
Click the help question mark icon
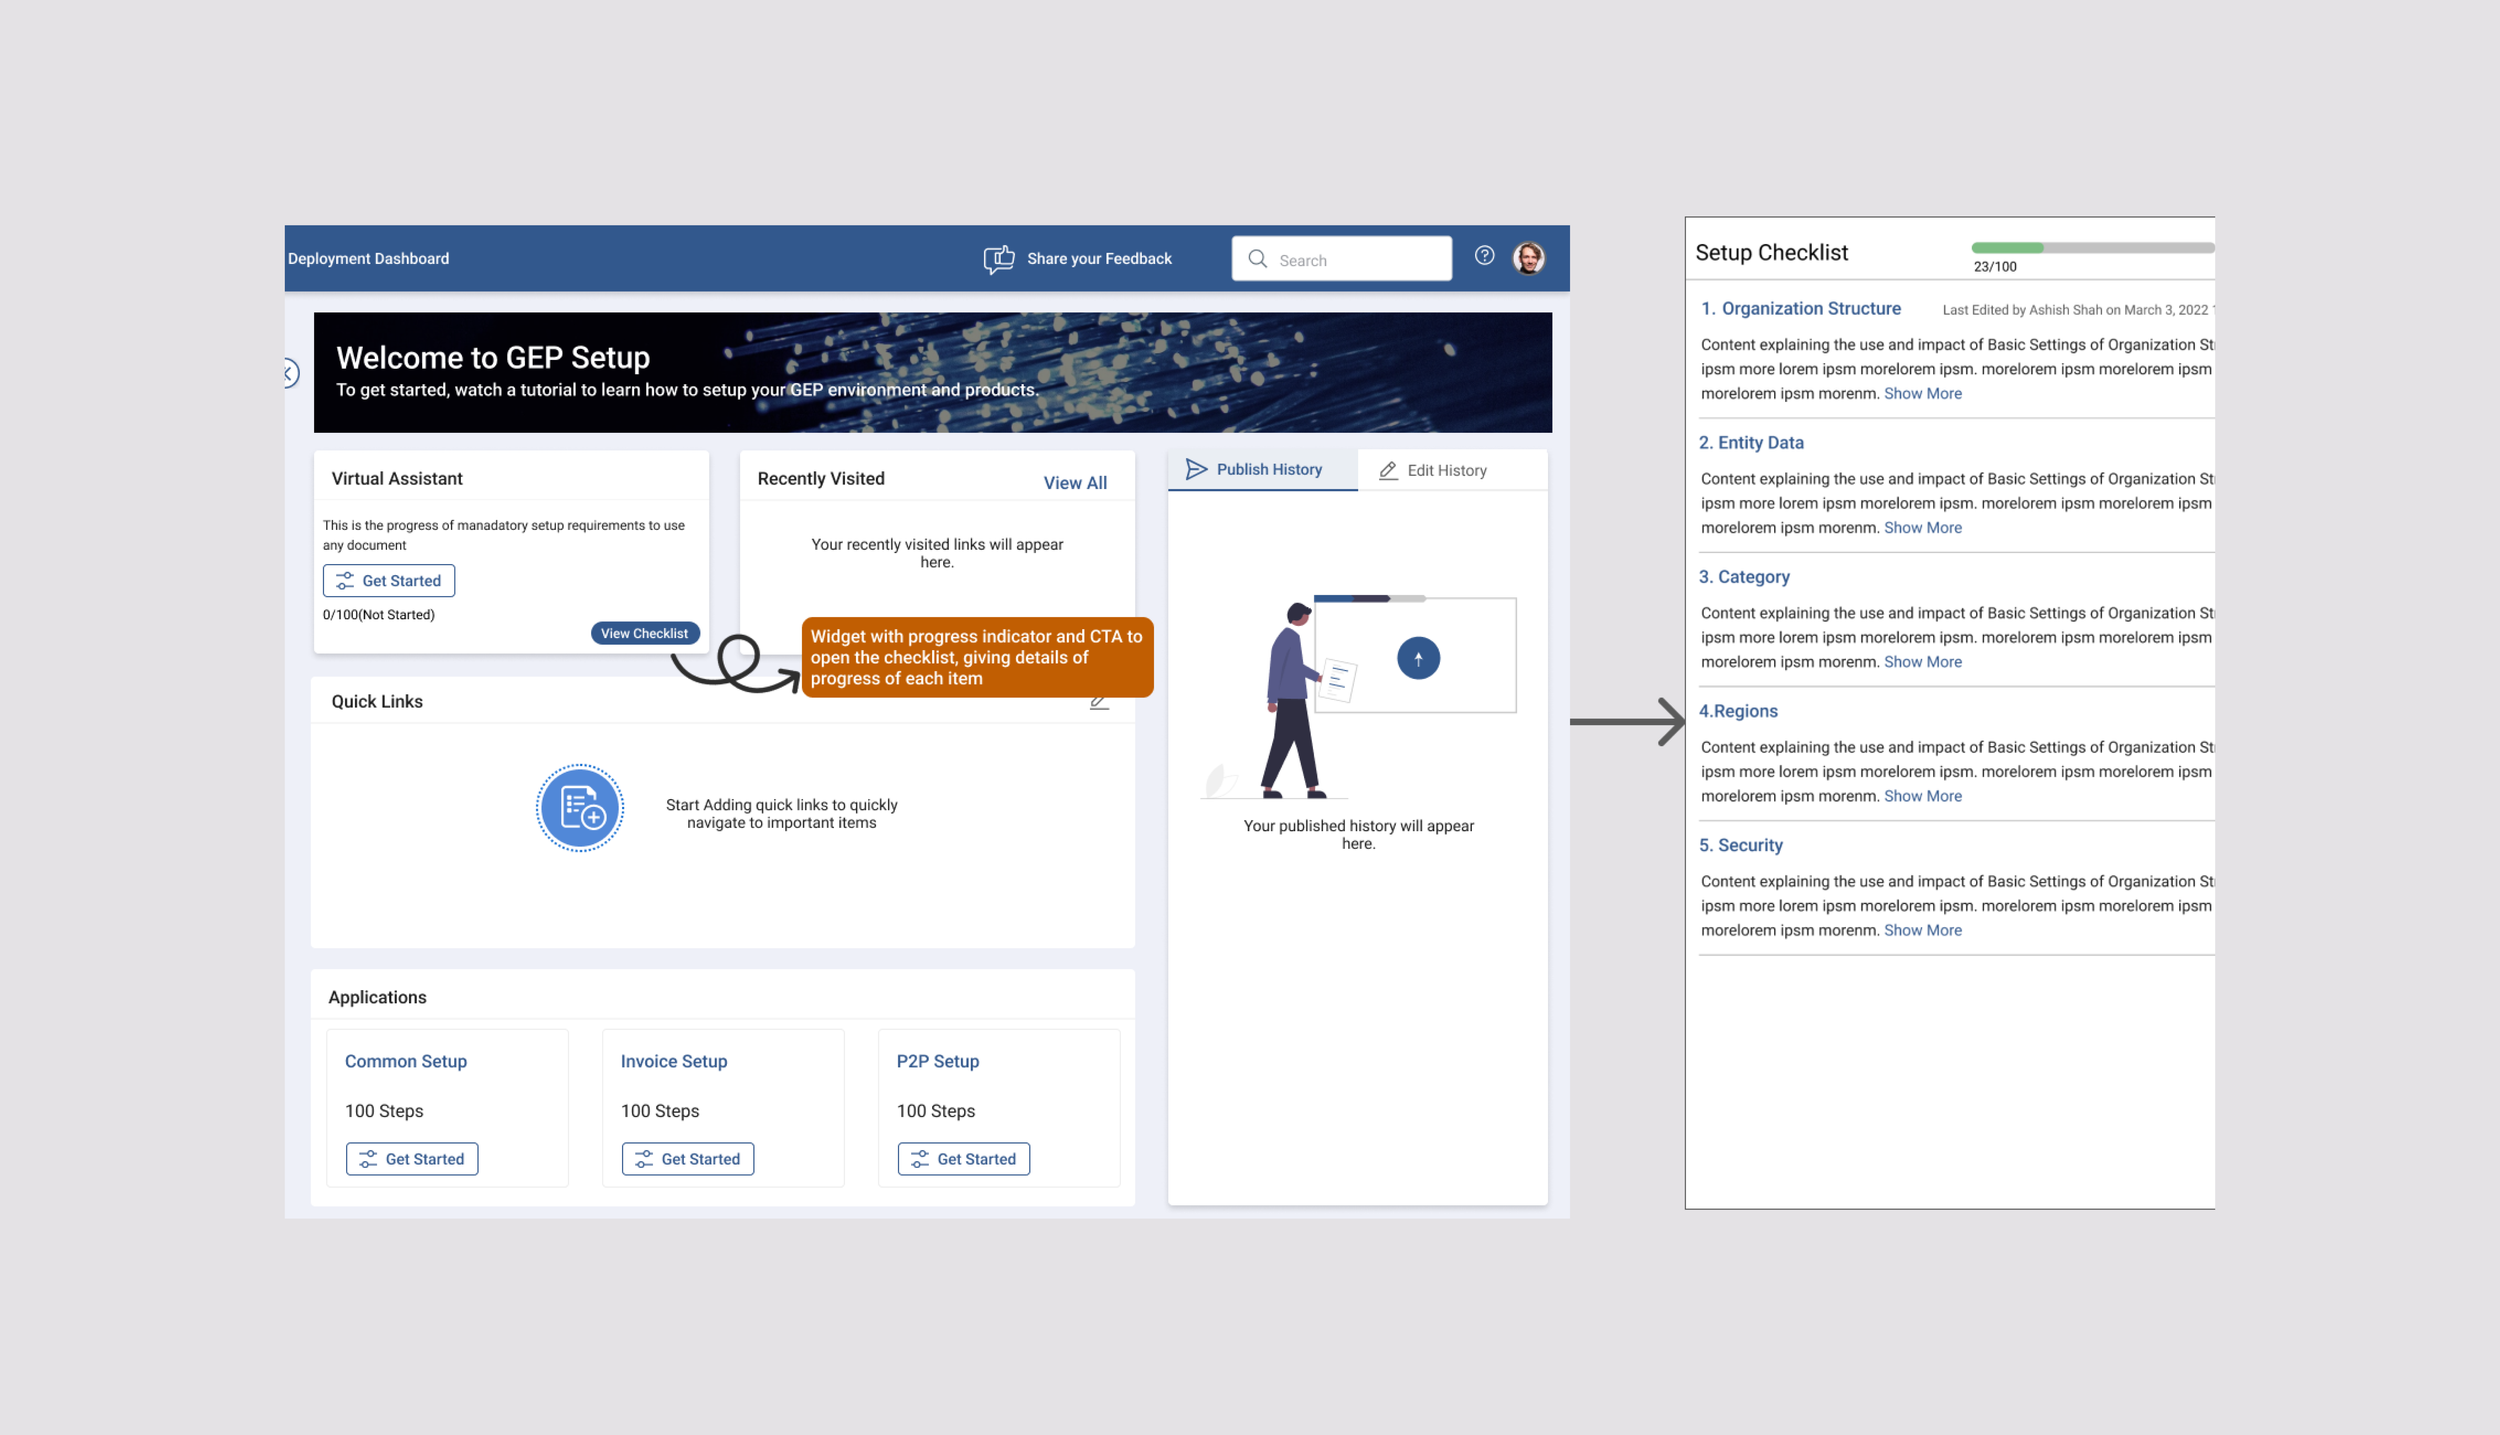coord(1484,256)
